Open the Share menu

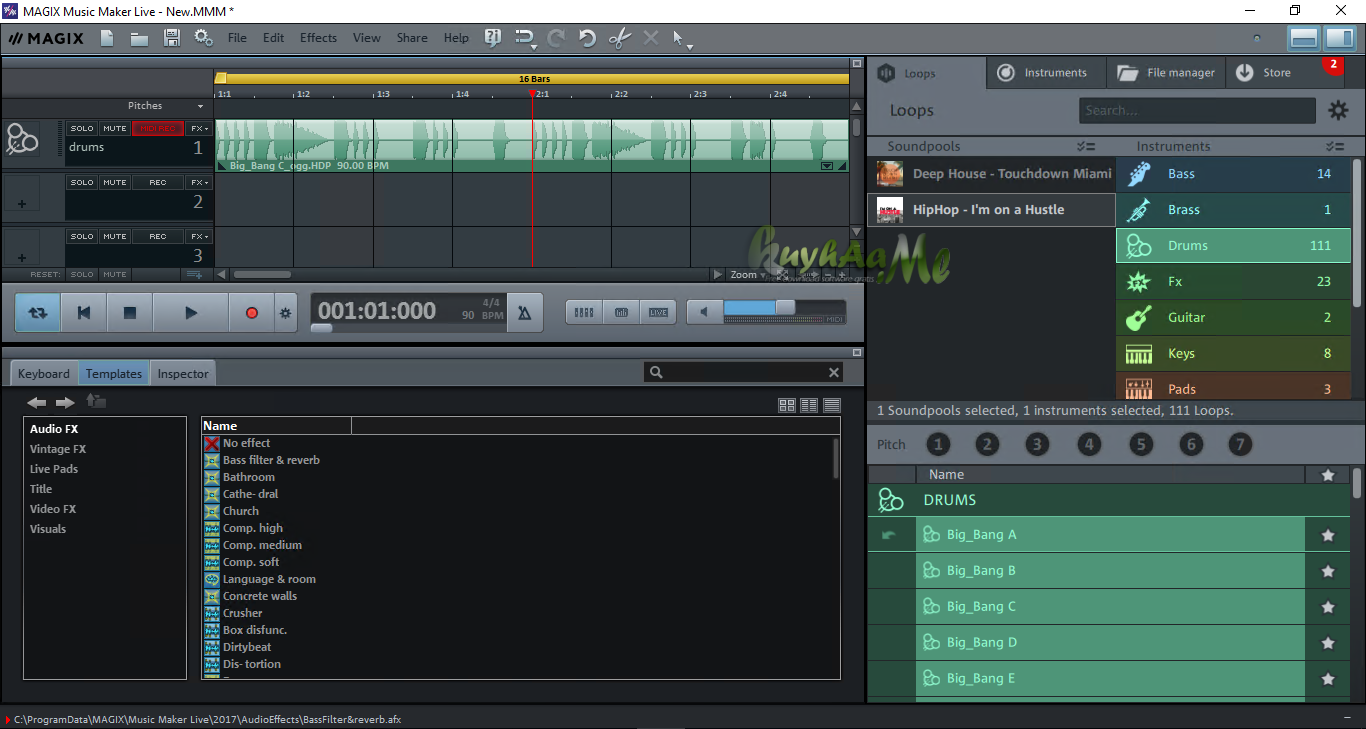click(x=412, y=38)
